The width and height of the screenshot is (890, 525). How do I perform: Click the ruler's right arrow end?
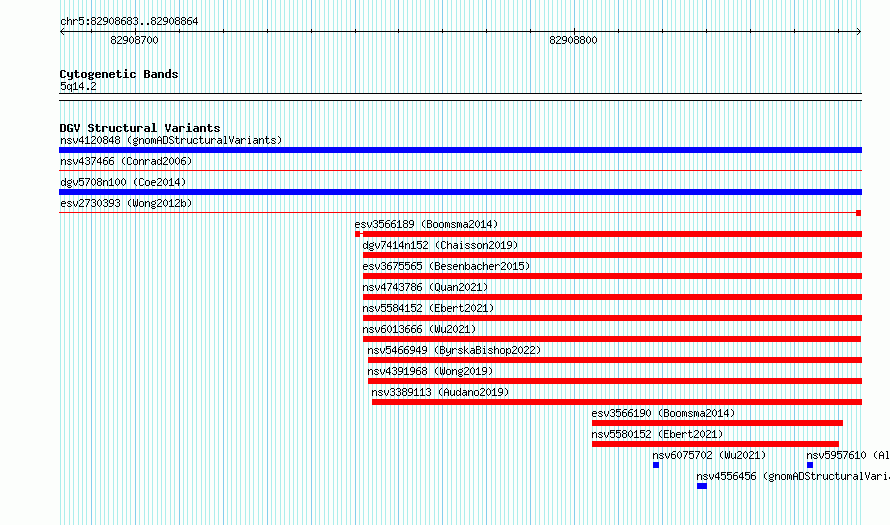pos(859,31)
